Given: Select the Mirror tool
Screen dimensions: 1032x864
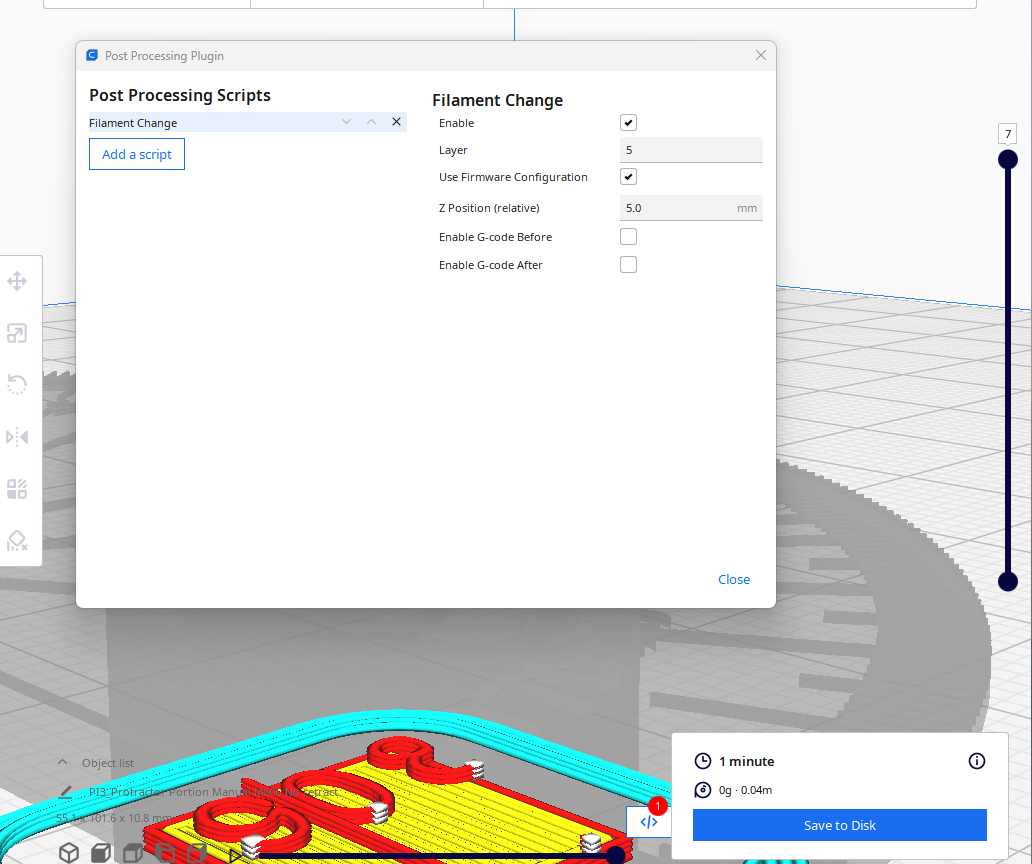Looking at the screenshot, I should [17, 436].
